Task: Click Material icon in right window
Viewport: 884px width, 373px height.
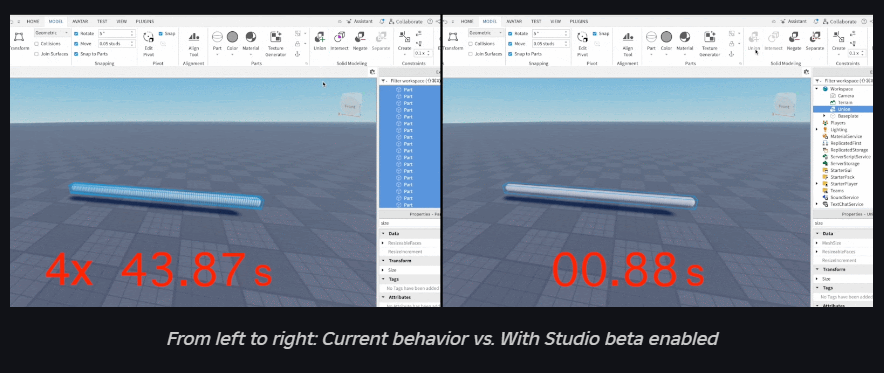Action: tap(685, 37)
